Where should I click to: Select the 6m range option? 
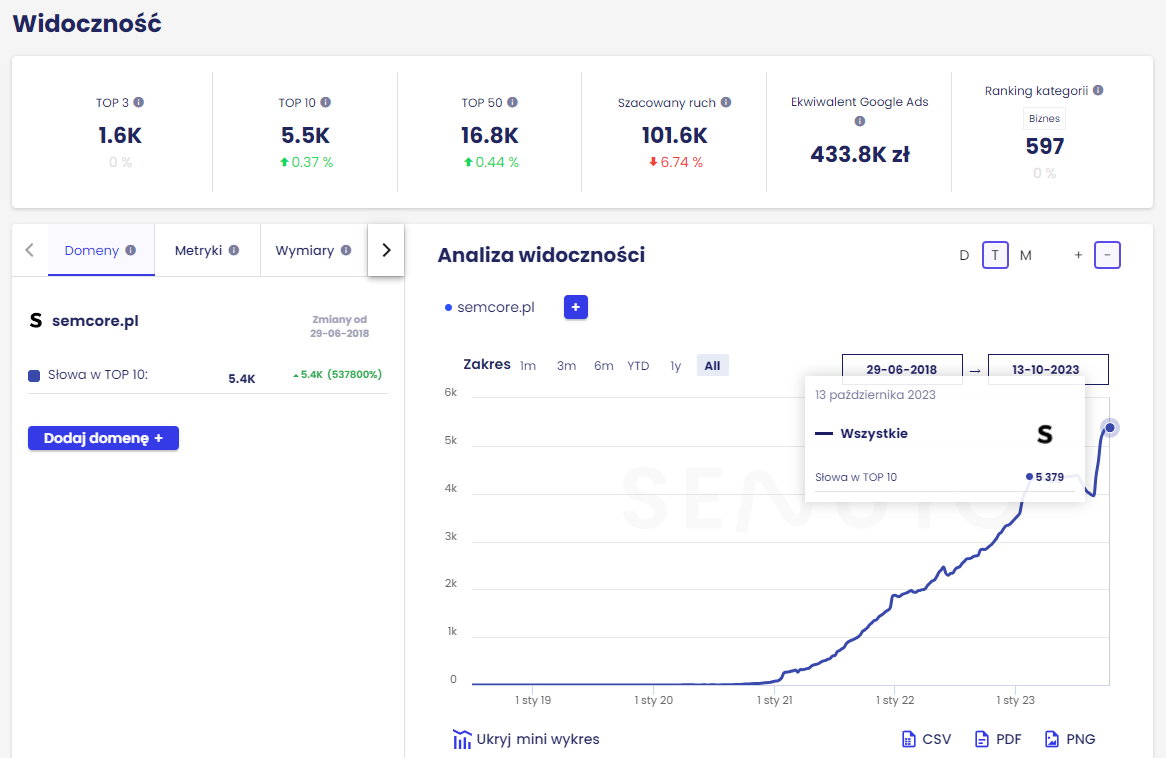[604, 366]
